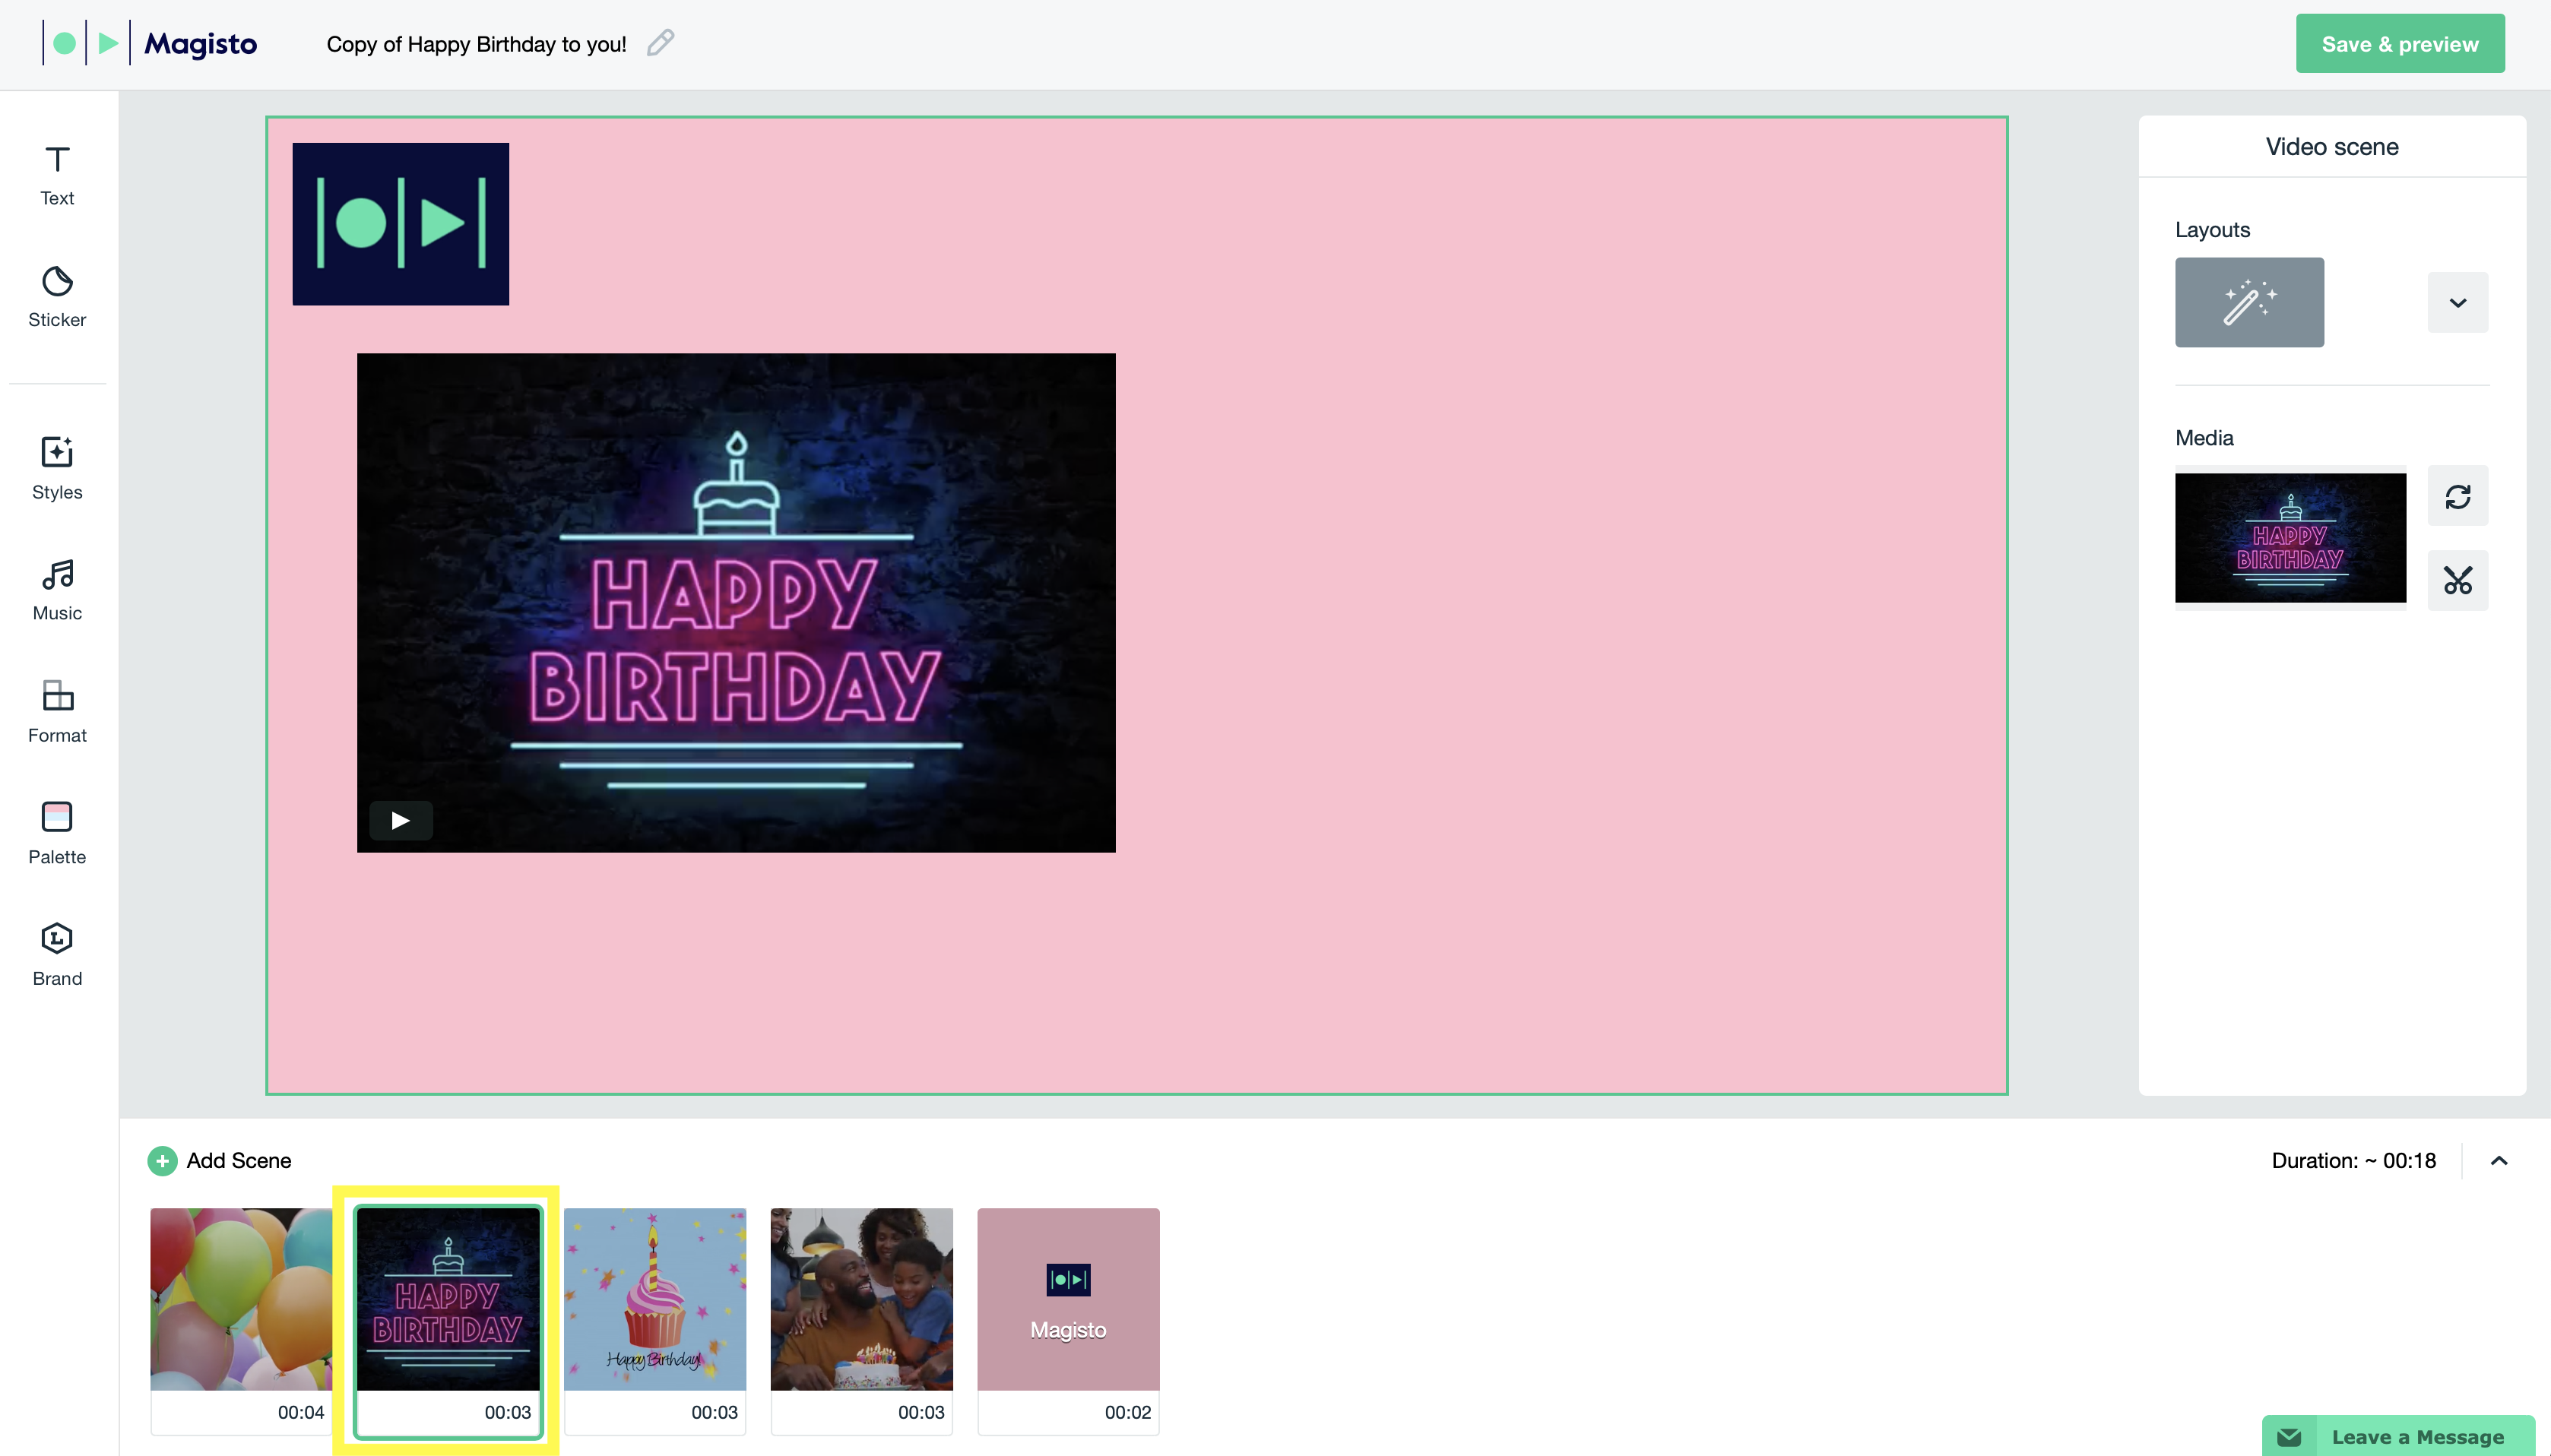Click 00:02 duration under Magisto scene
The height and width of the screenshot is (1456, 2551).
pyautogui.click(x=1127, y=1412)
